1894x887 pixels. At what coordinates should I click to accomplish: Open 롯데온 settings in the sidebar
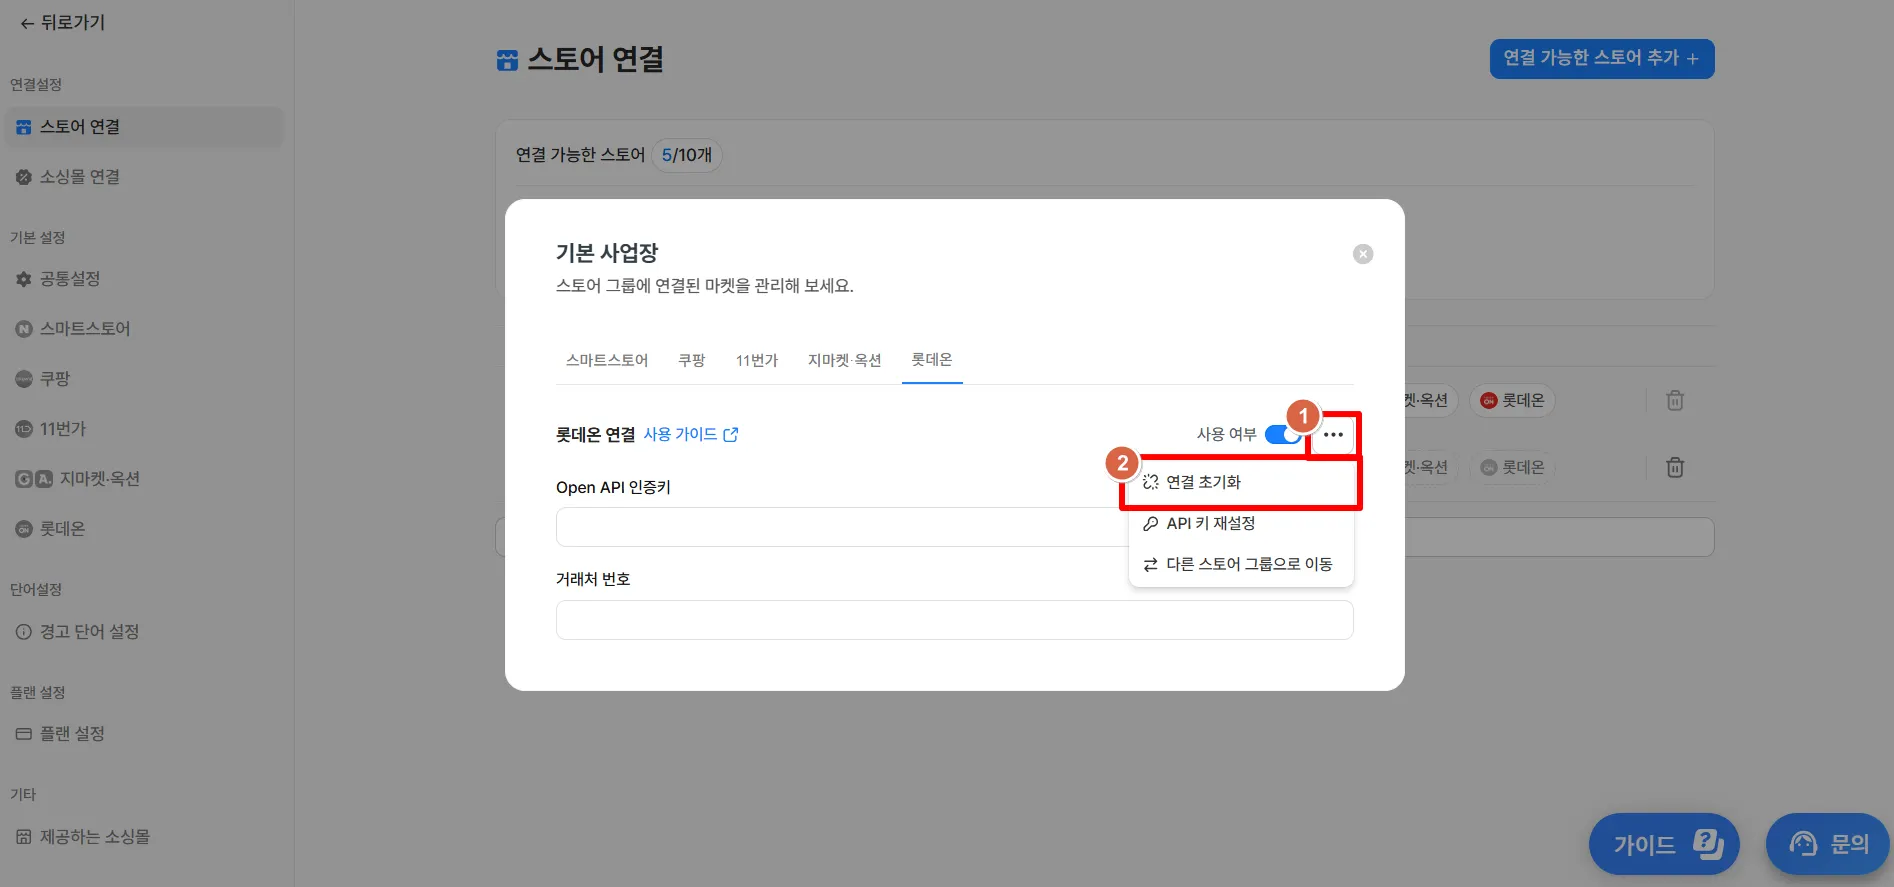[x=144, y=529]
